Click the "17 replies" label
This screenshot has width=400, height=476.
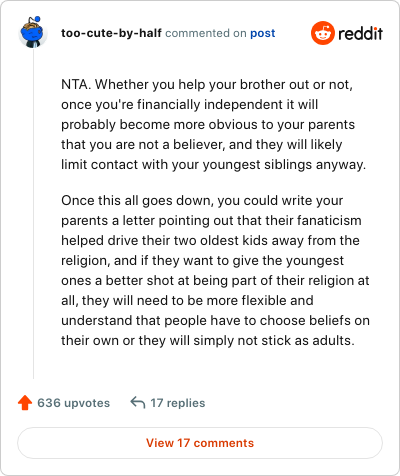click(x=178, y=403)
